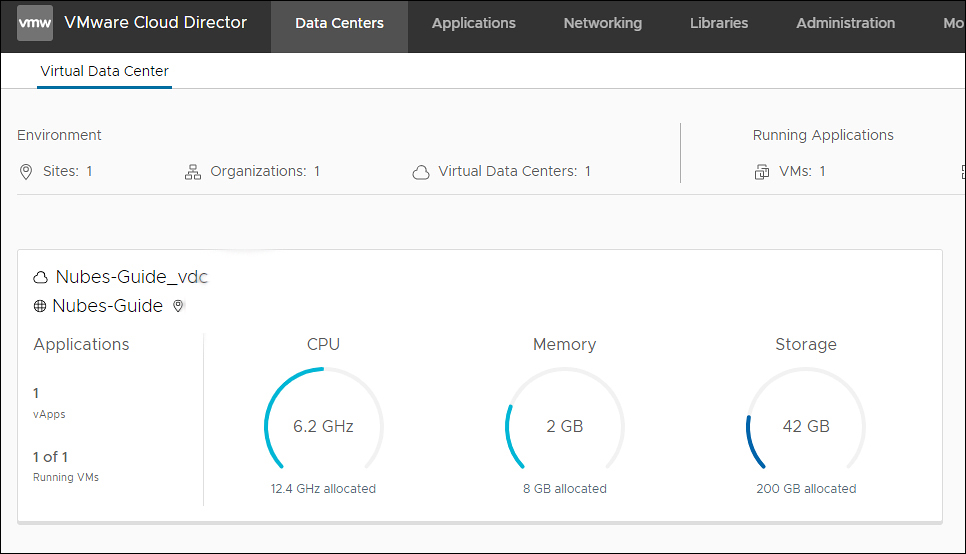This screenshot has width=966, height=554.
Task: Click the Virtual Data Centers cloud icon
Action: pos(421,172)
